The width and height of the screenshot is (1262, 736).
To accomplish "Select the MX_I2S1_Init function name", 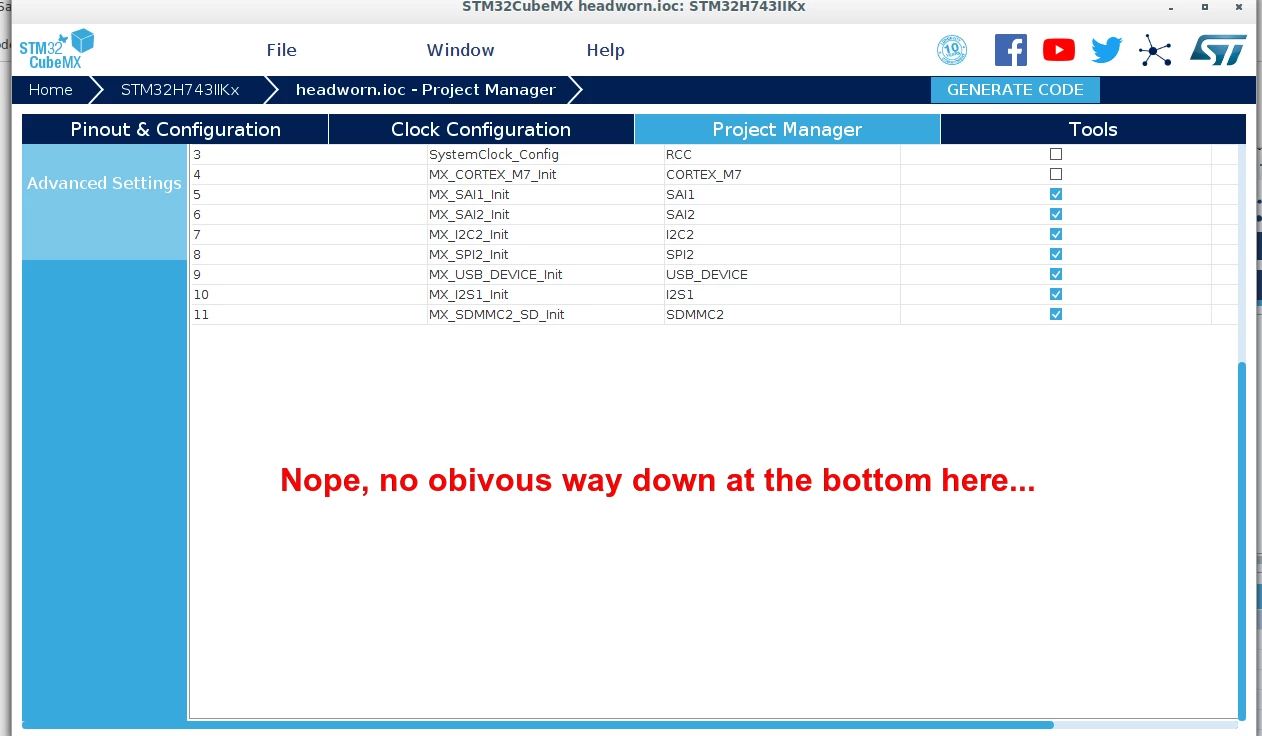I will (469, 295).
